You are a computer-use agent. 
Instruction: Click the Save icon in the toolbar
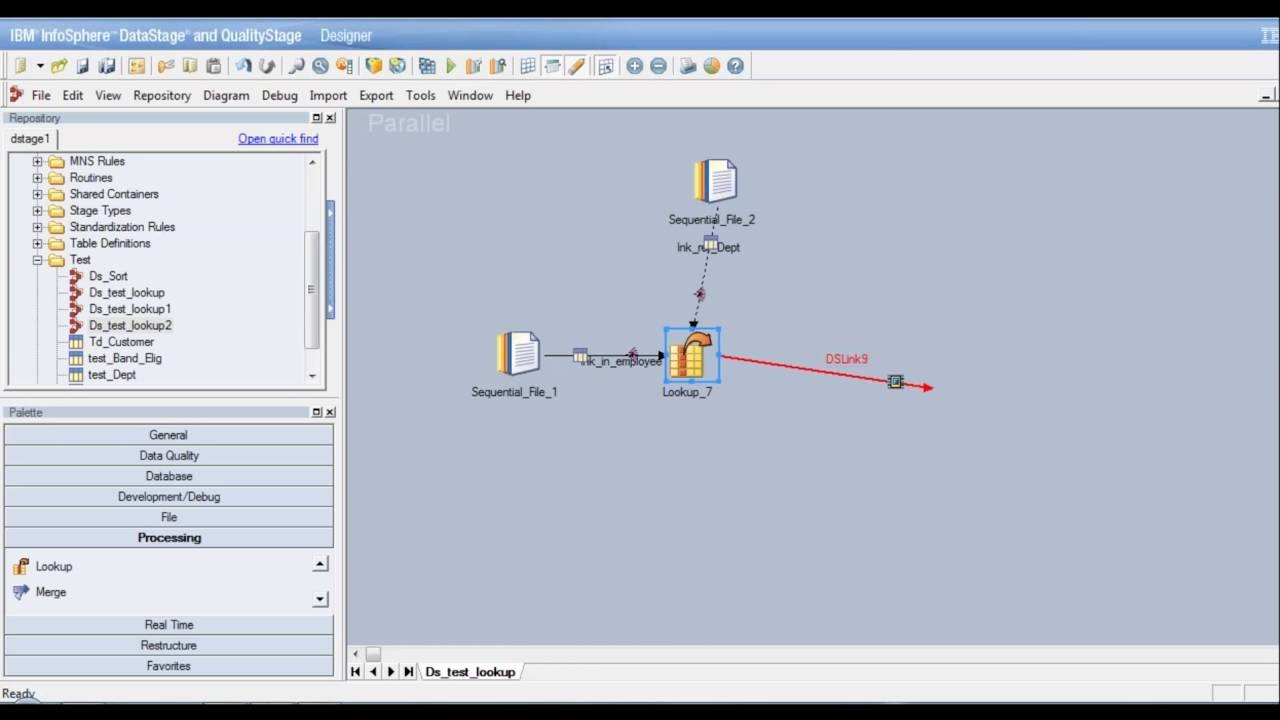(83, 66)
